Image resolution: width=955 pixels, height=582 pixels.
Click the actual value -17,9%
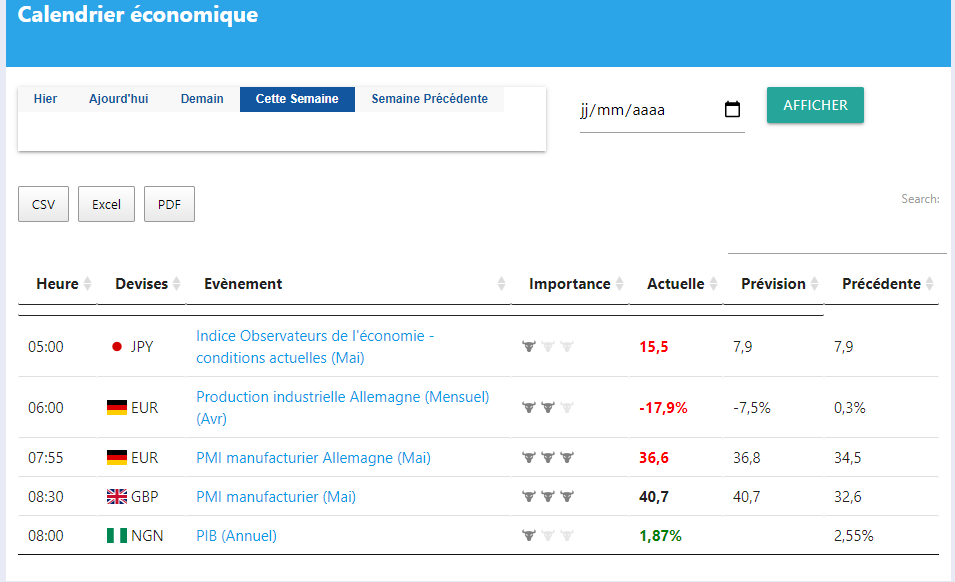(663, 407)
